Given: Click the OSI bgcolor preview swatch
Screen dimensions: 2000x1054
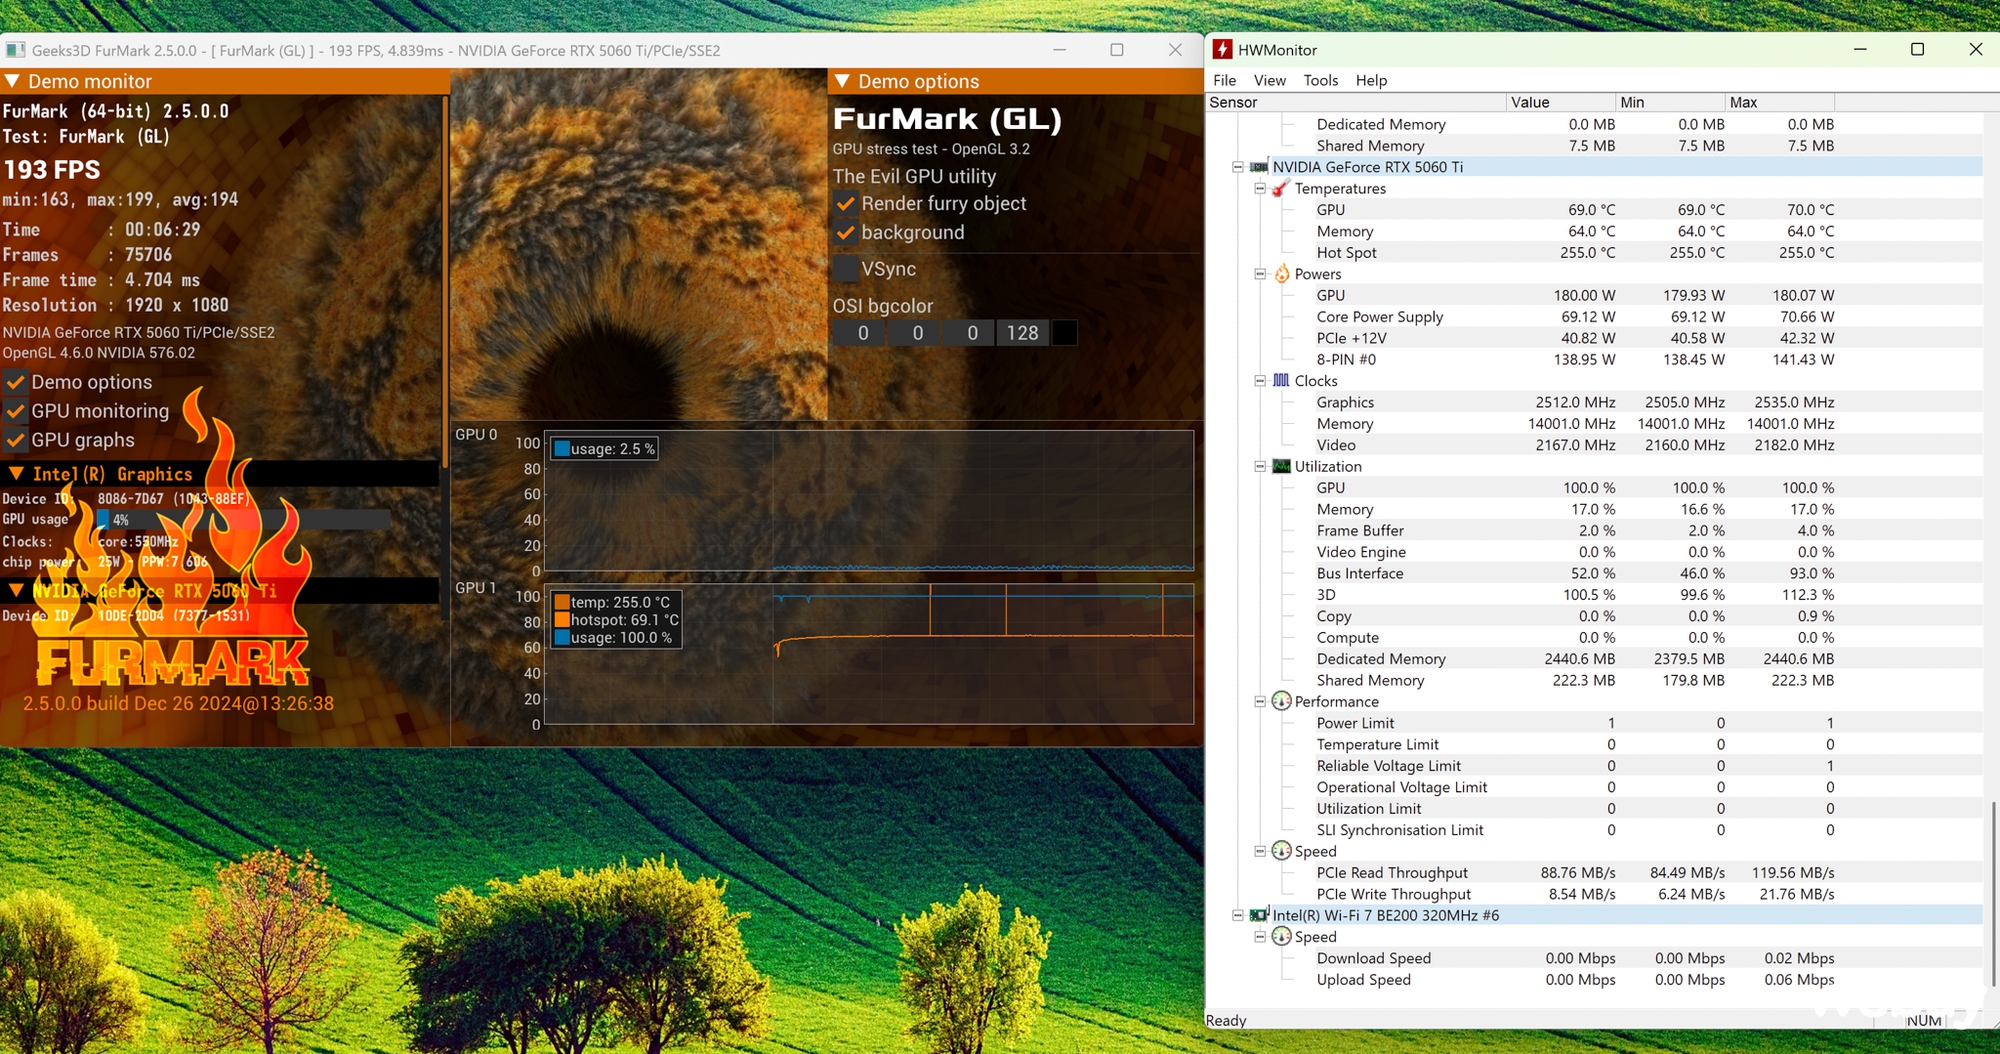Looking at the screenshot, I should tap(1065, 333).
